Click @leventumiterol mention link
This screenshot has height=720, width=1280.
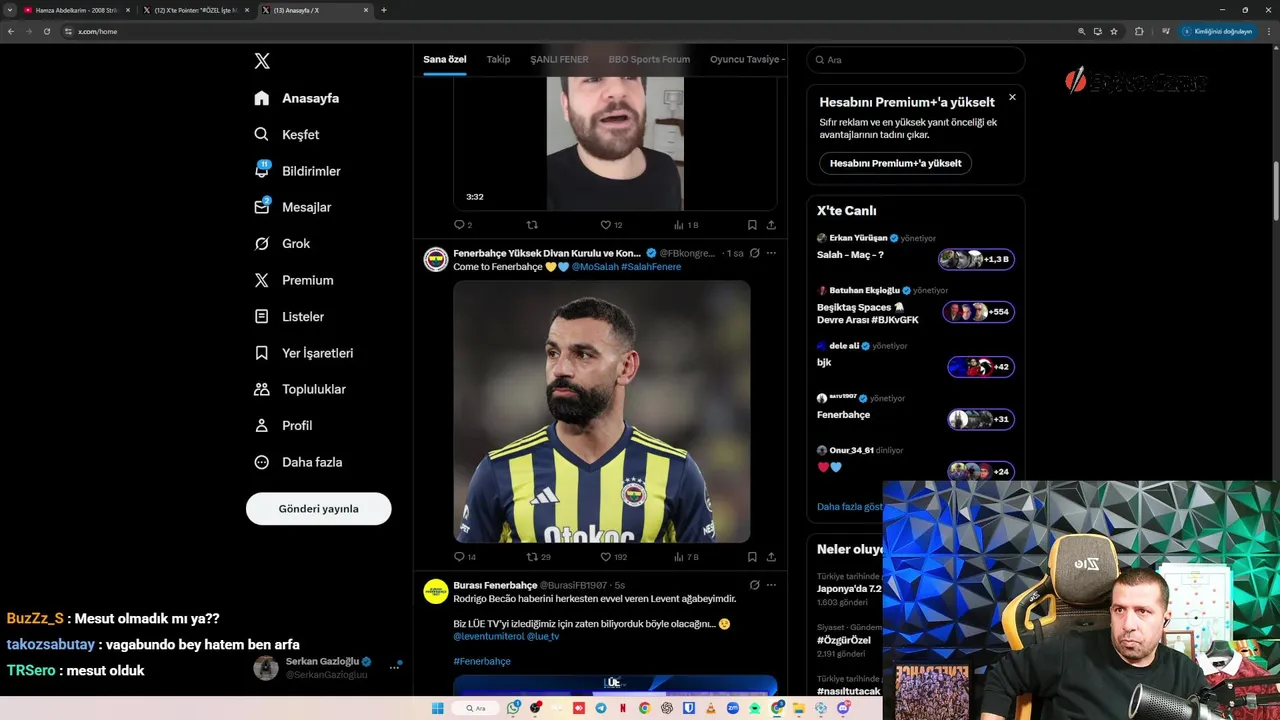[489, 636]
